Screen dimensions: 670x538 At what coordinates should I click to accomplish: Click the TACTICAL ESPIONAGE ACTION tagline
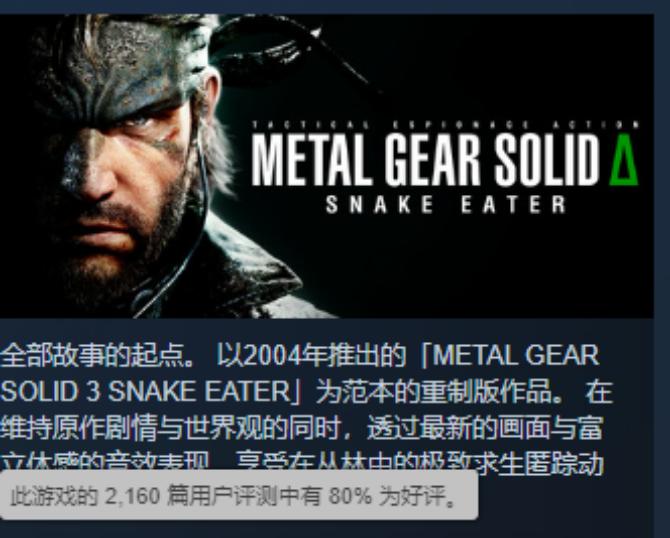click(446, 125)
